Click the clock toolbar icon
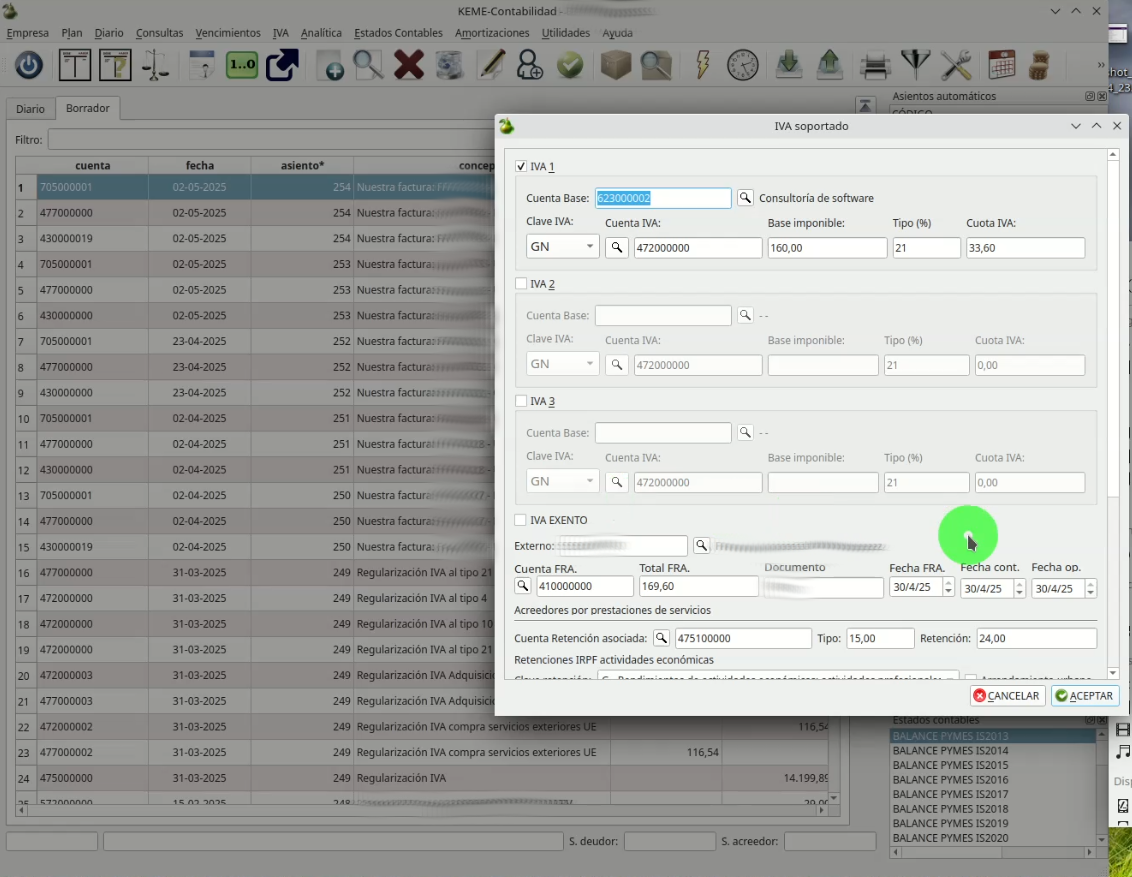Viewport: 1132px width, 877px height. pos(743,66)
